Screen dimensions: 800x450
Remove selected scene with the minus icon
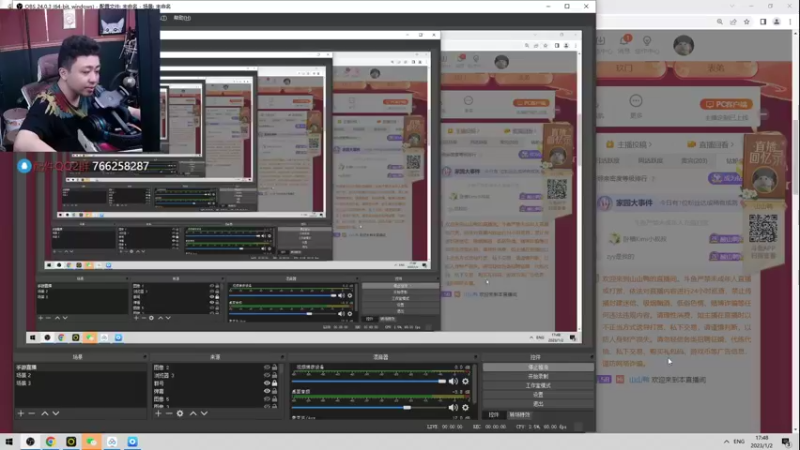pyautogui.click(x=32, y=413)
